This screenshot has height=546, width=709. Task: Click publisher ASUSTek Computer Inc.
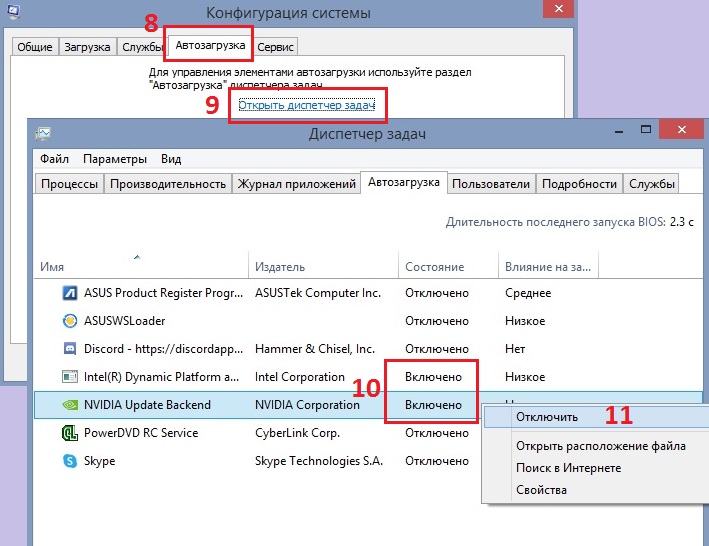click(x=318, y=293)
